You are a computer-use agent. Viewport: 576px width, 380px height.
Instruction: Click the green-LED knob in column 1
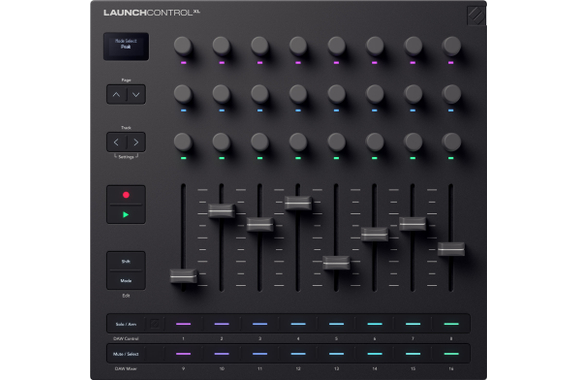pyautogui.click(x=183, y=142)
